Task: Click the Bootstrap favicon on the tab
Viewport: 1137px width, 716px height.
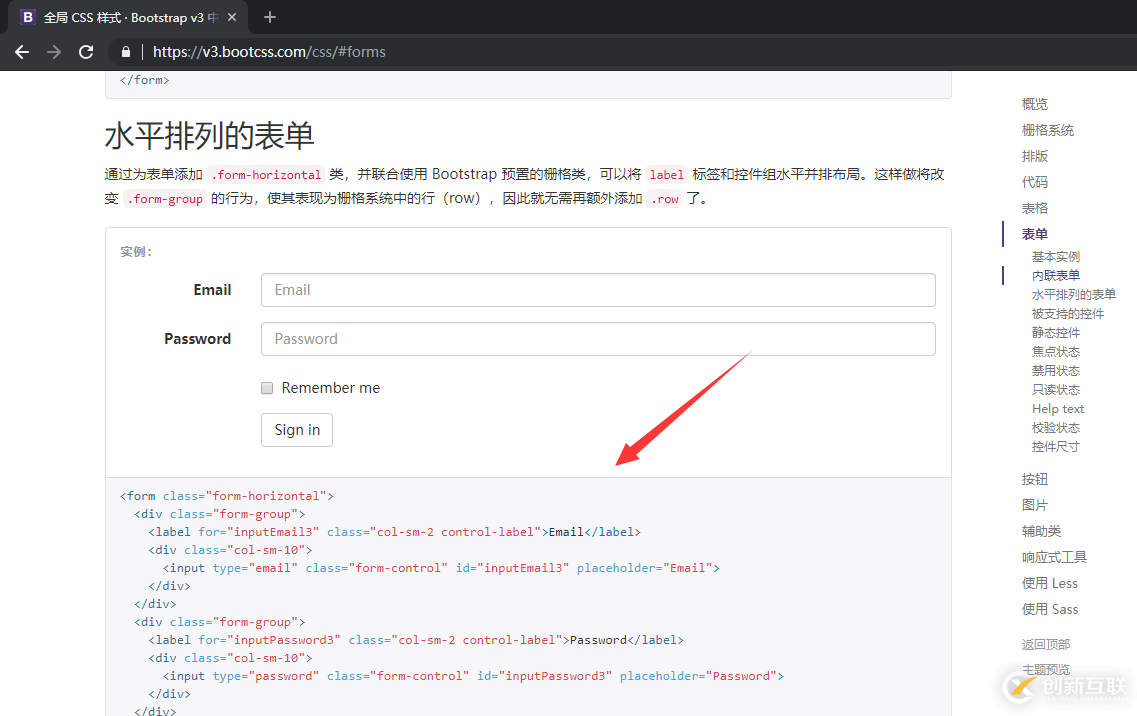Action: coord(27,17)
